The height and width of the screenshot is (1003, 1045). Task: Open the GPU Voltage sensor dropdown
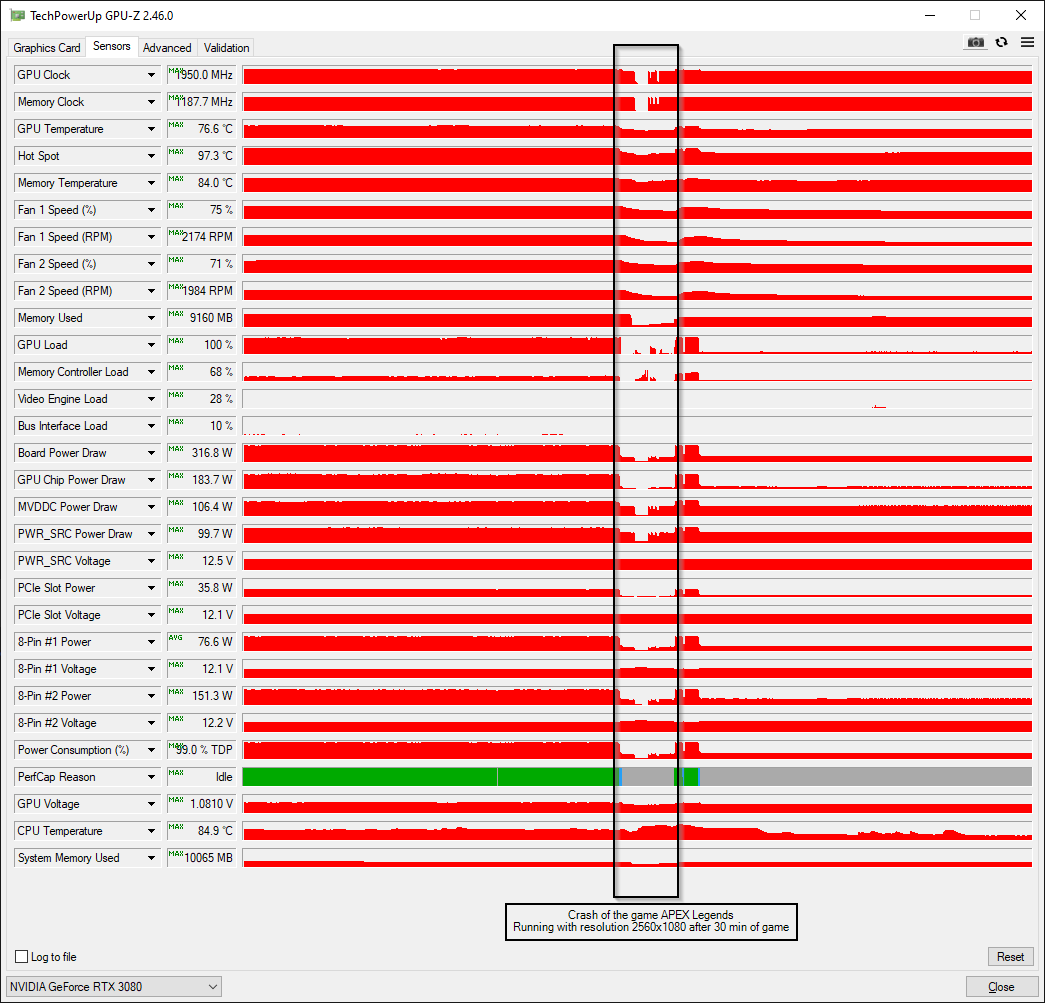[x=151, y=804]
